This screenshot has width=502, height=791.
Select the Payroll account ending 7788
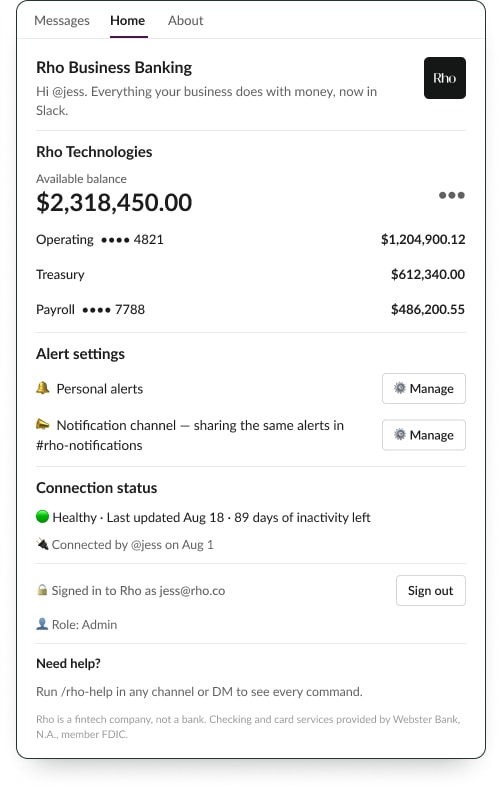(251, 309)
